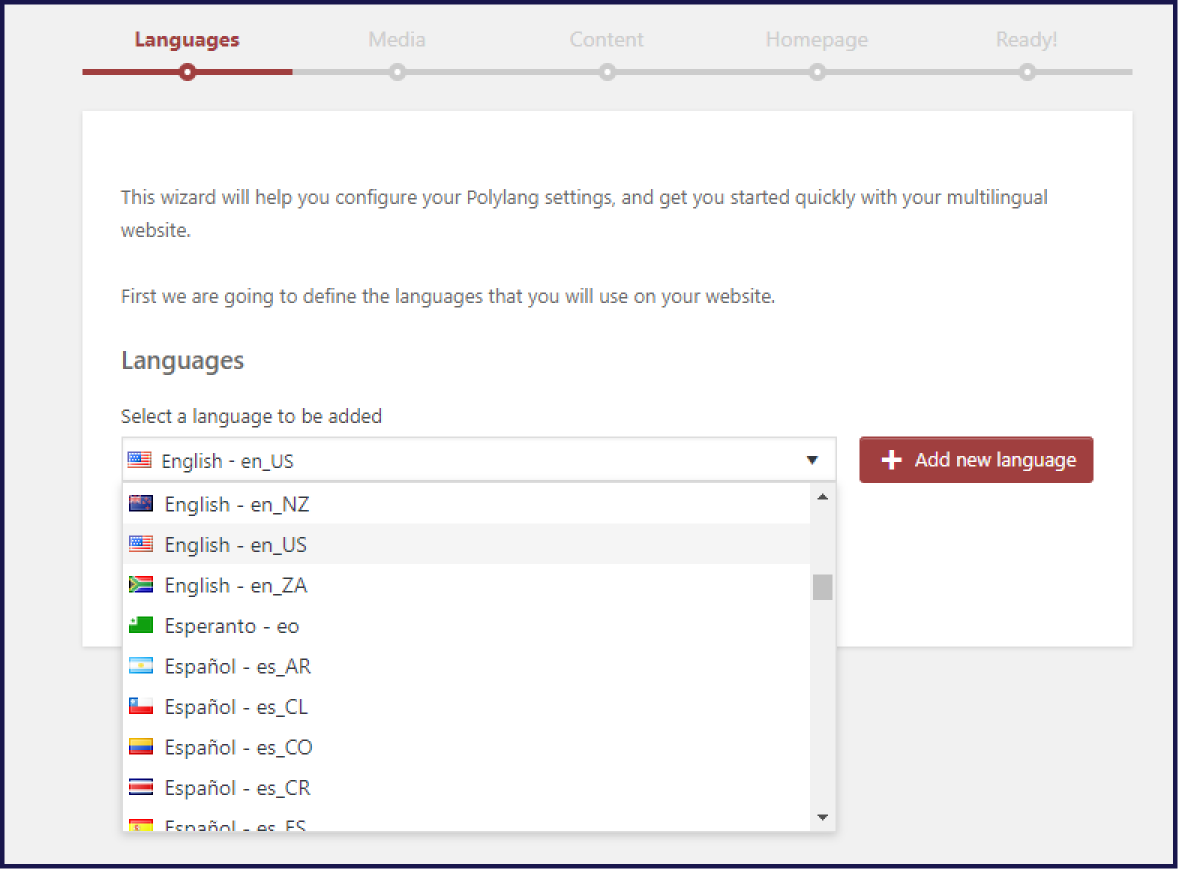Click the Content step circle marker
1178x869 pixels.
pos(607,72)
